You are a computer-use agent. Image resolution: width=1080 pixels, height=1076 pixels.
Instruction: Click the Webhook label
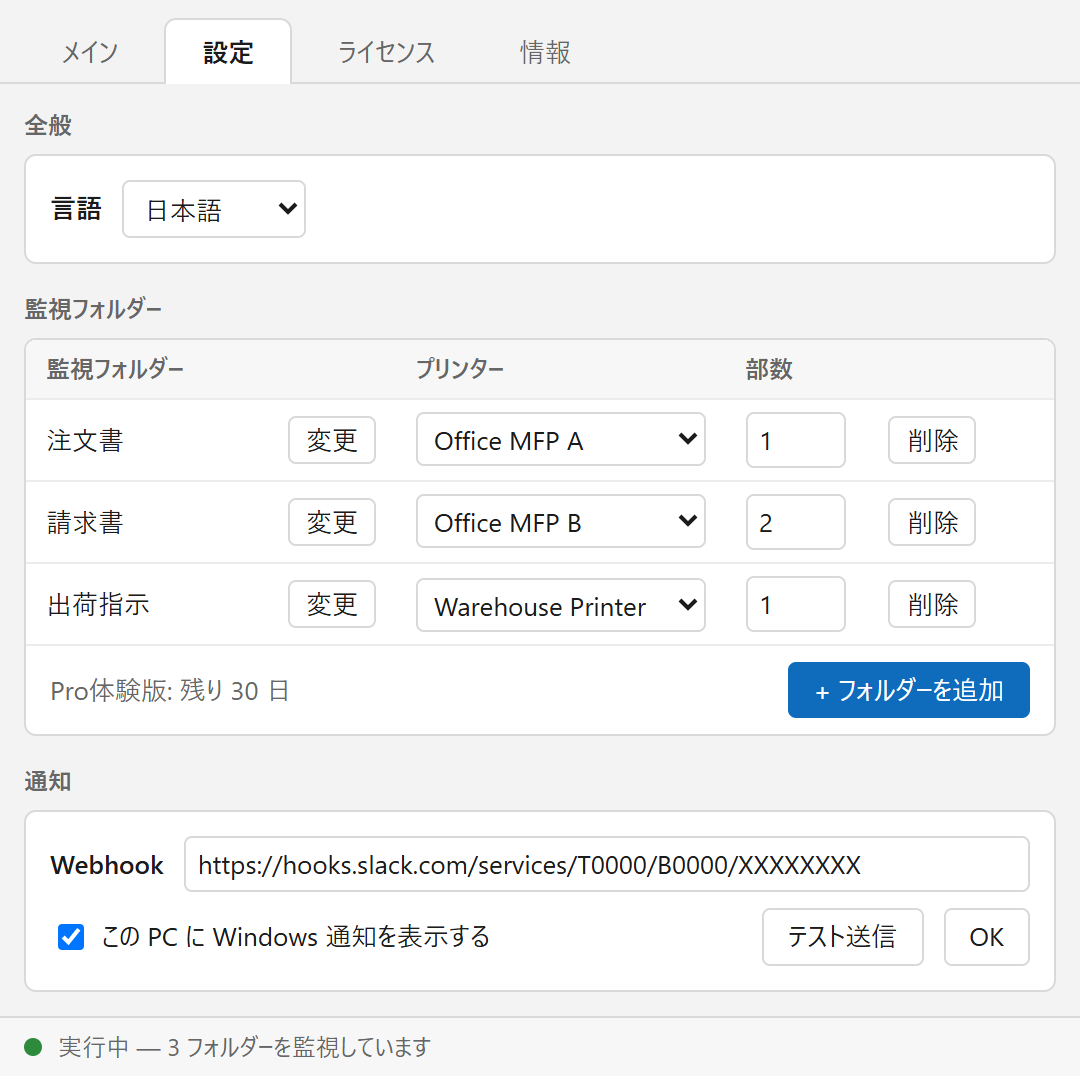[107, 865]
